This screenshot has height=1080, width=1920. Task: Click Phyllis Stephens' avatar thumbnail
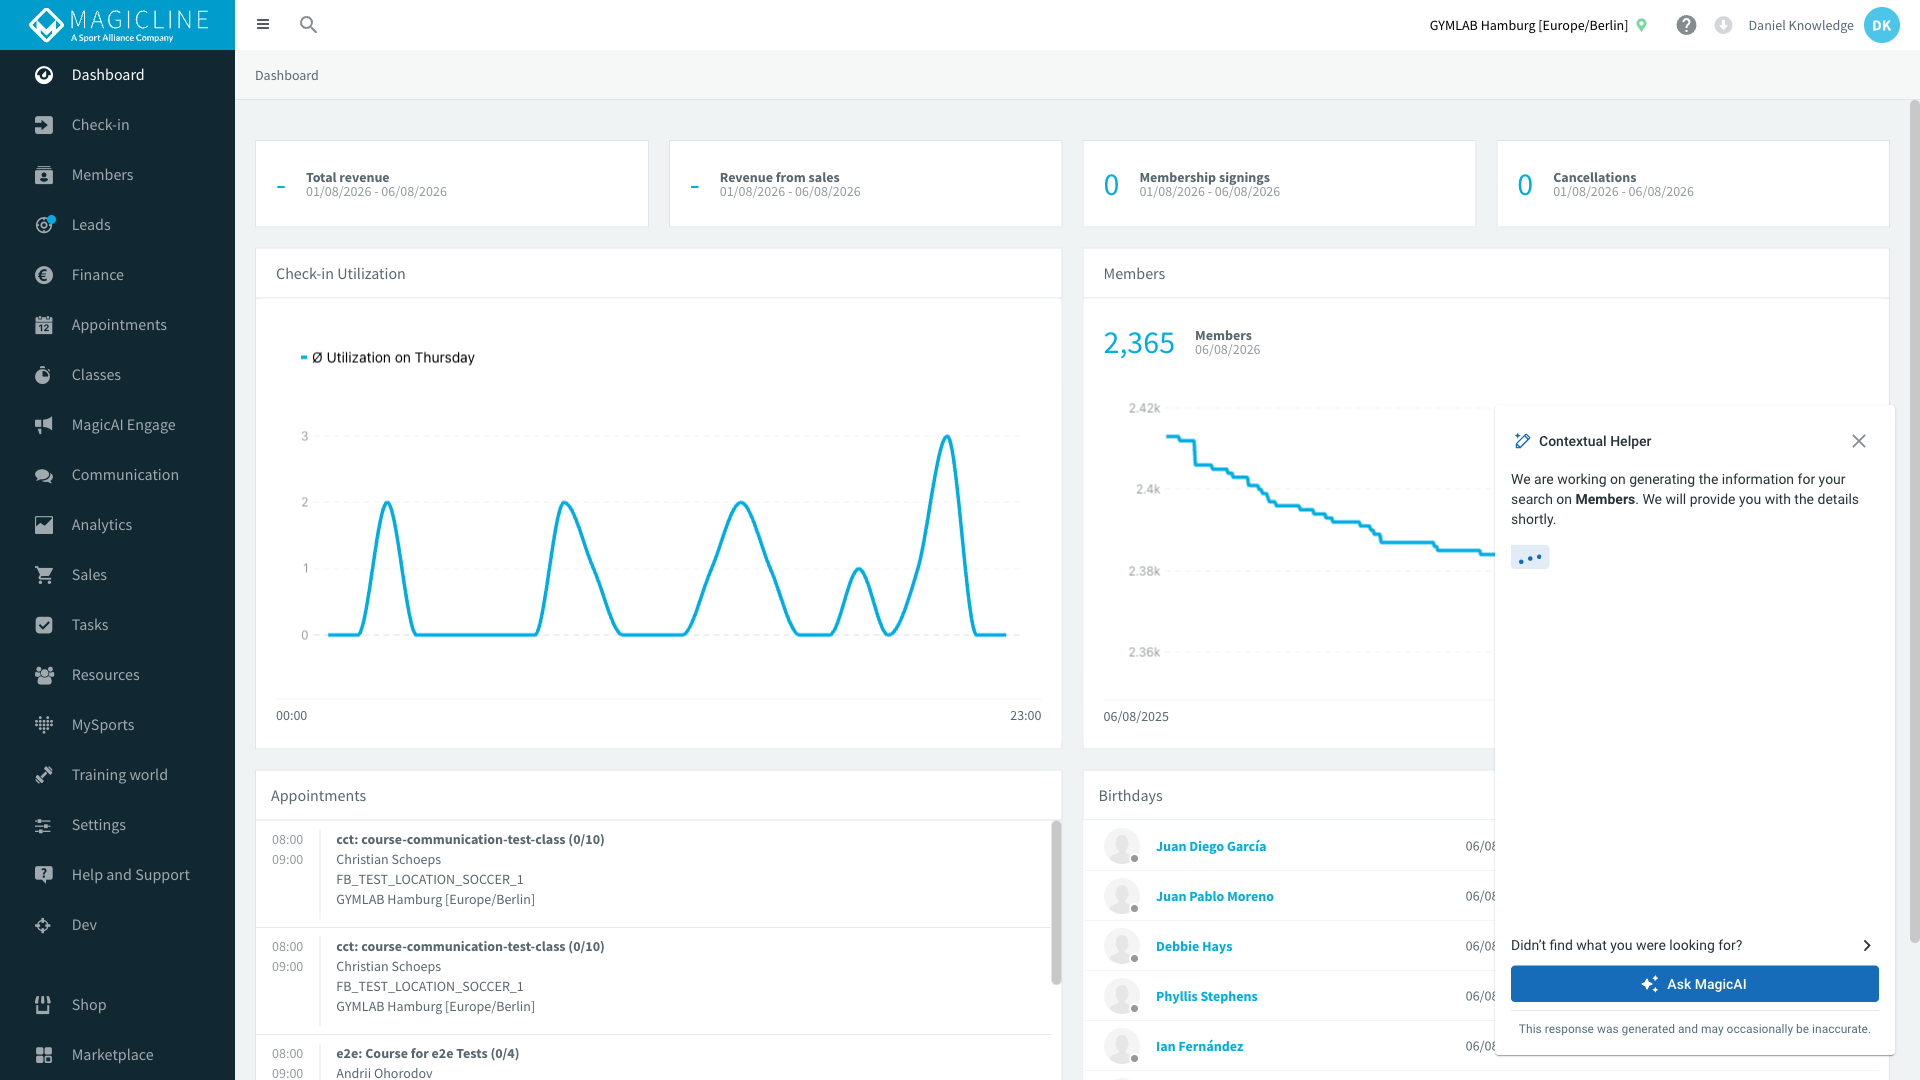pyautogui.click(x=1121, y=996)
